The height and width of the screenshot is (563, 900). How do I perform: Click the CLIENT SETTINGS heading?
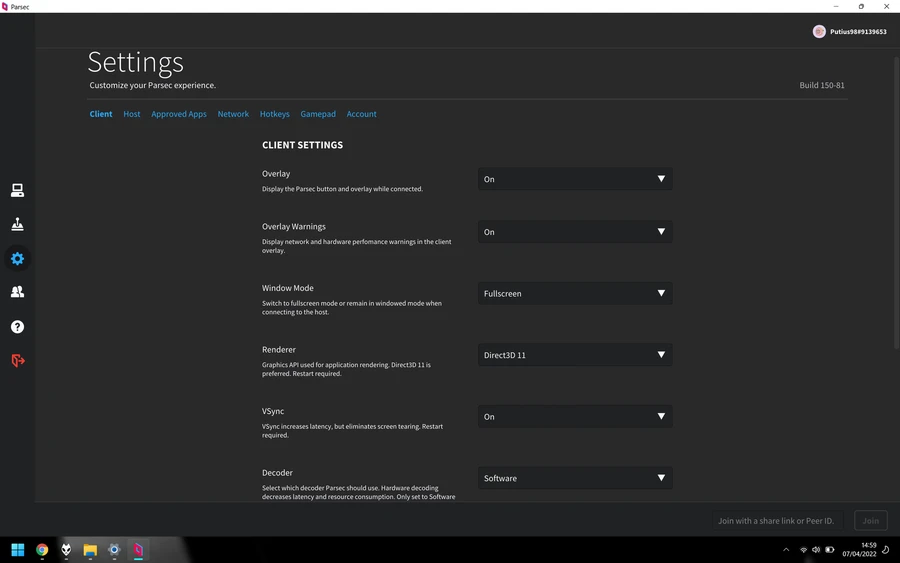(x=302, y=145)
